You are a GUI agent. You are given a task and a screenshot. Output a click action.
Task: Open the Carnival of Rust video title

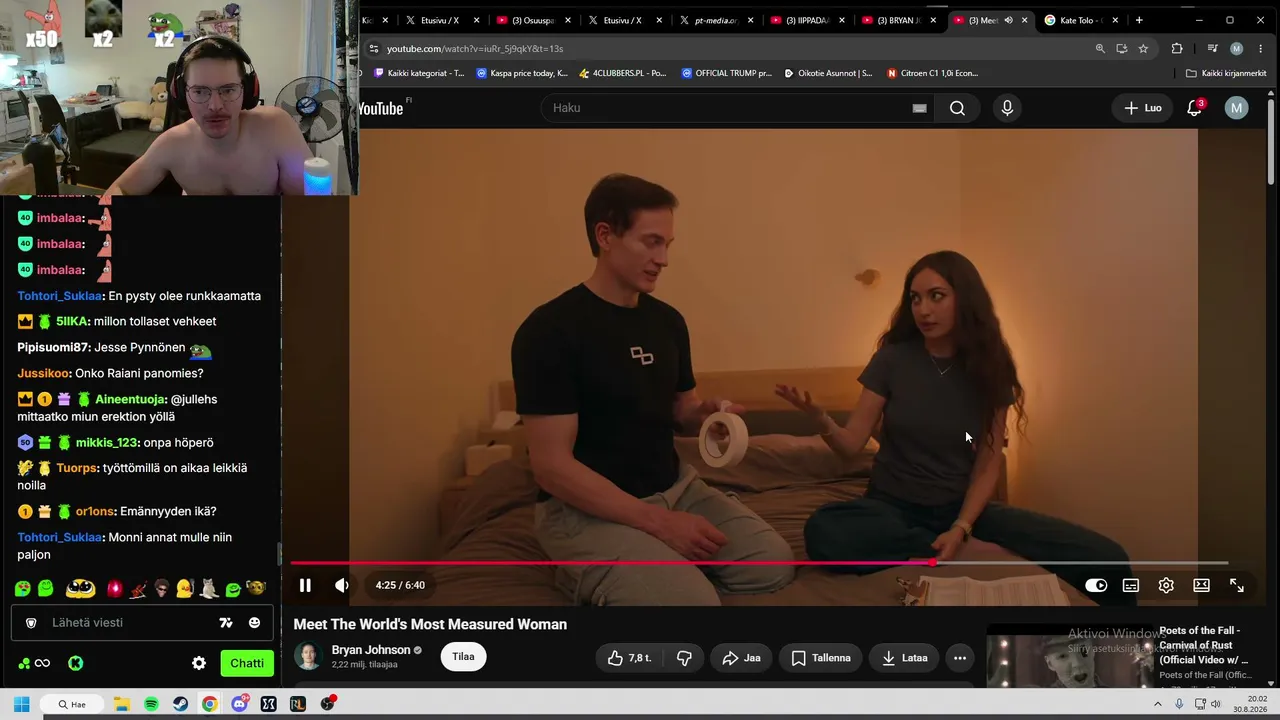[1204, 645]
